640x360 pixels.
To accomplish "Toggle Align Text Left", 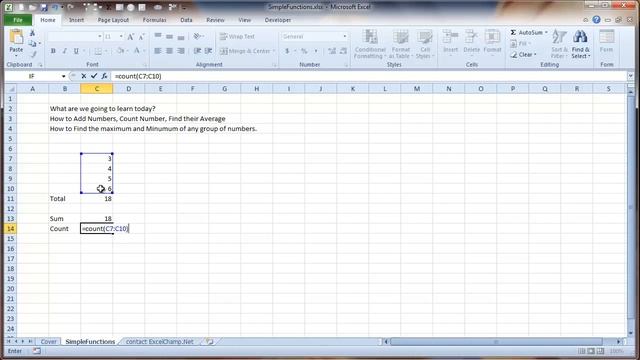I will 158,51.
